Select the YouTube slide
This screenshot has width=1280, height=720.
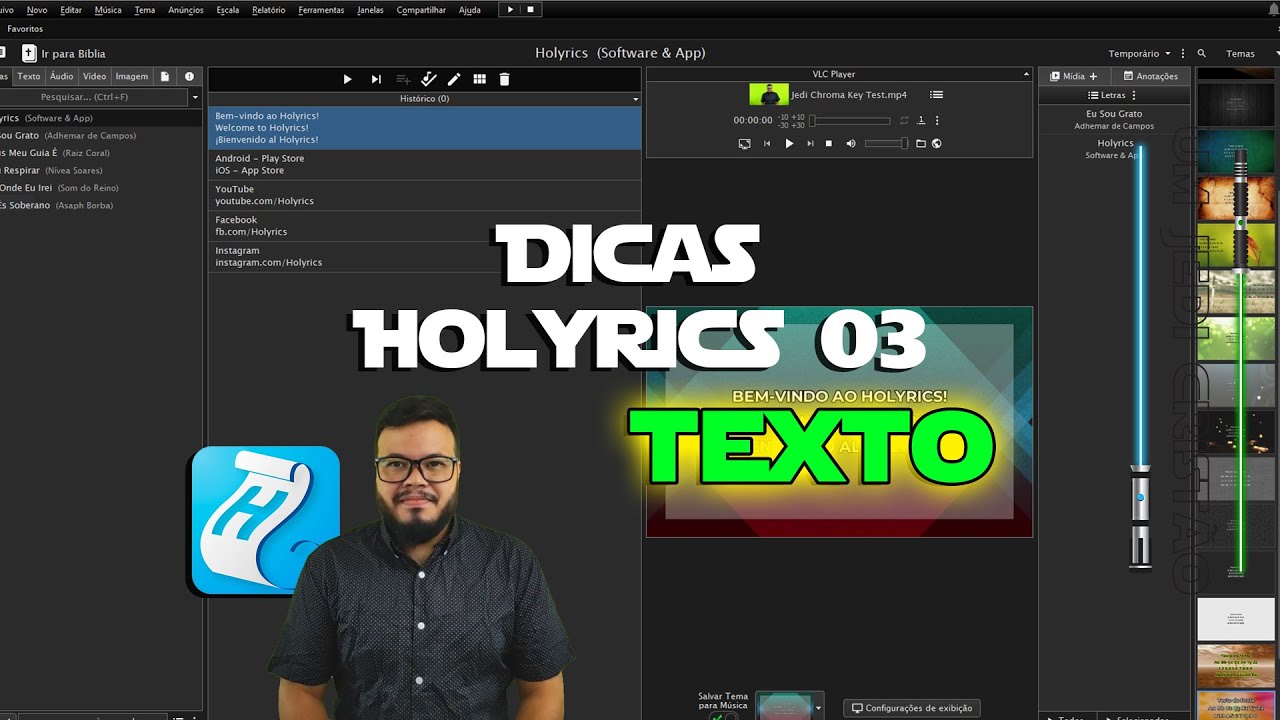click(424, 195)
